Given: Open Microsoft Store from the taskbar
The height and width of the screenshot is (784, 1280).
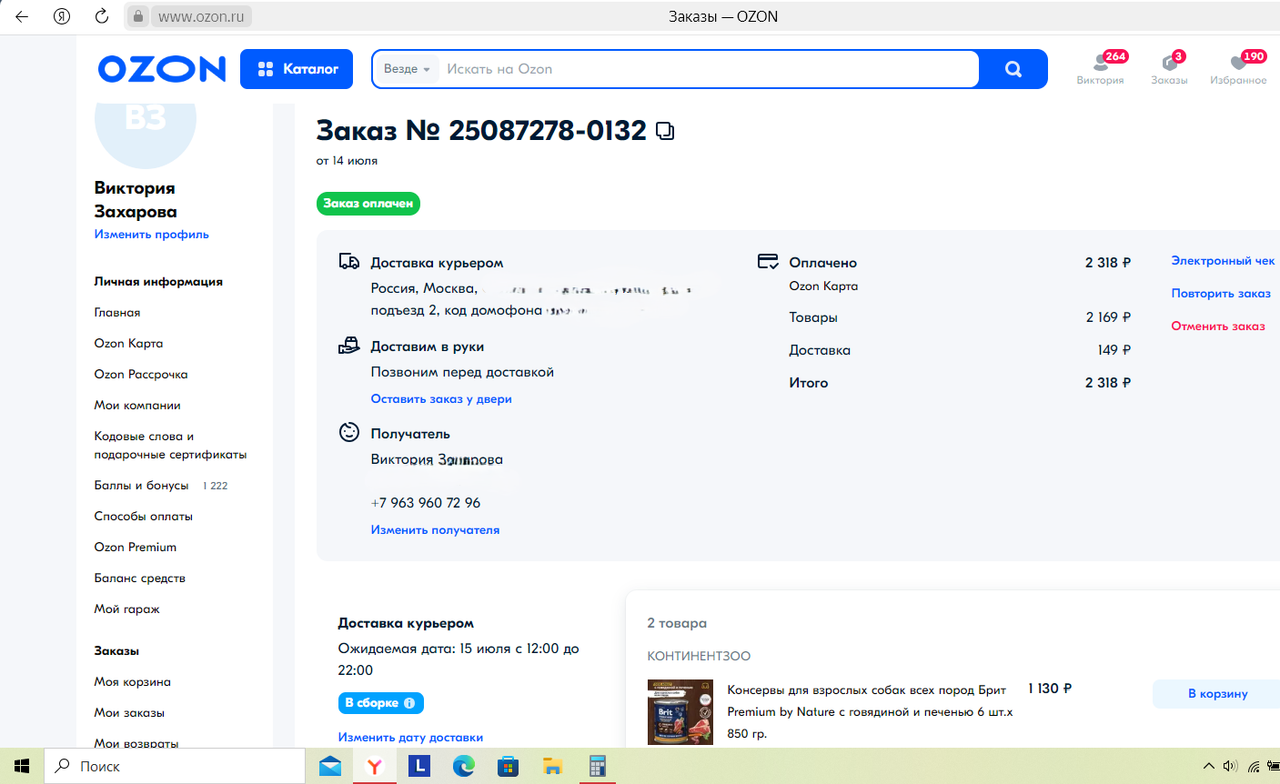Looking at the screenshot, I should (x=508, y=766).
